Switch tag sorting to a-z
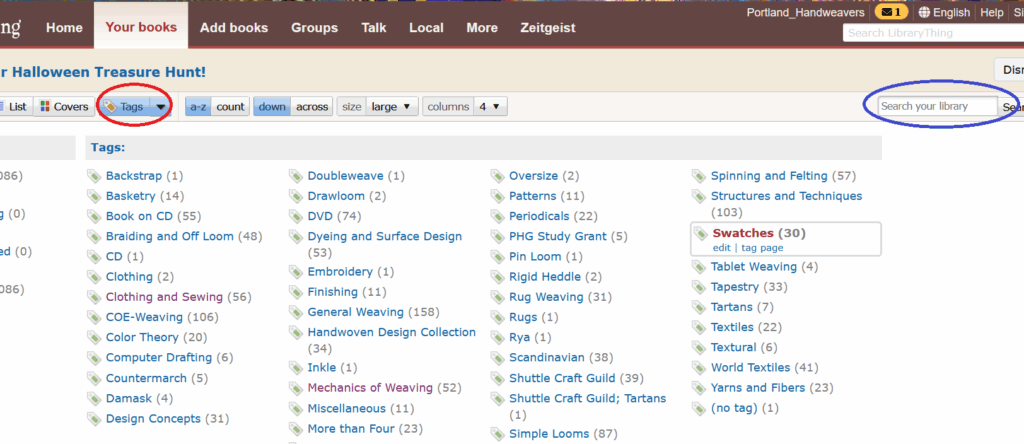This screenshot has width=1024, height=444. point(198,107)
